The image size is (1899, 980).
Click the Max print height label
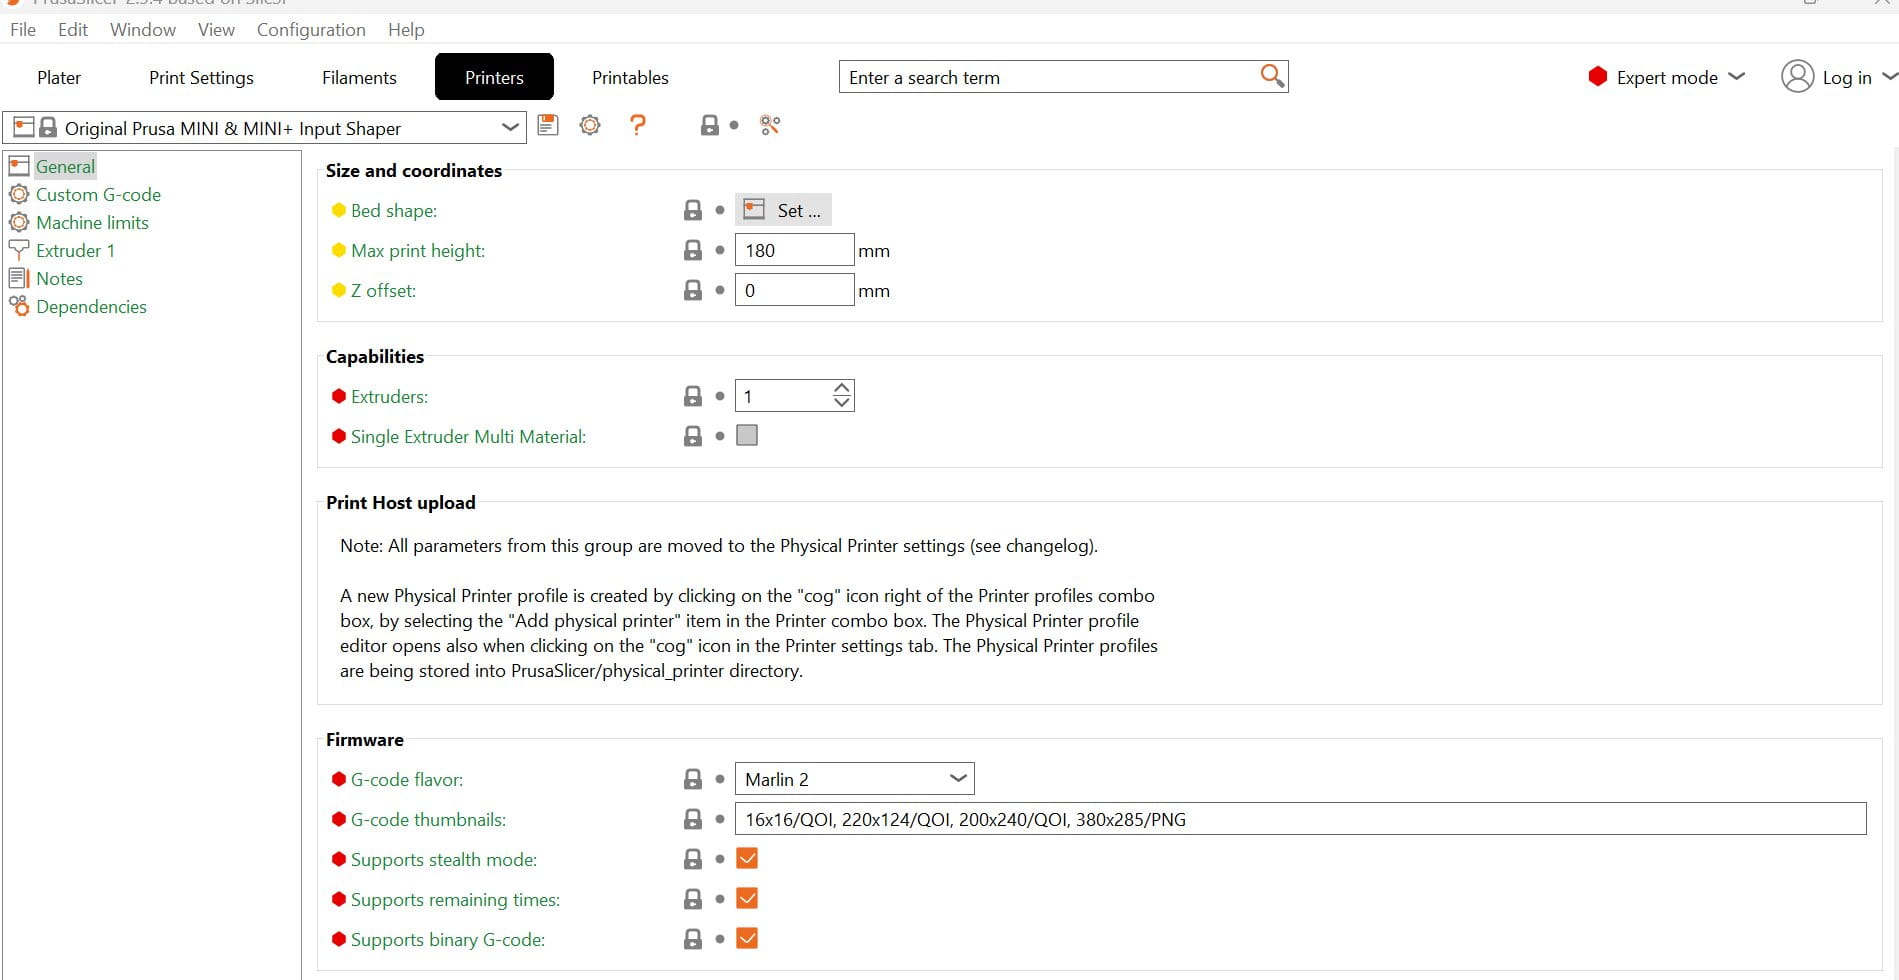418,250
